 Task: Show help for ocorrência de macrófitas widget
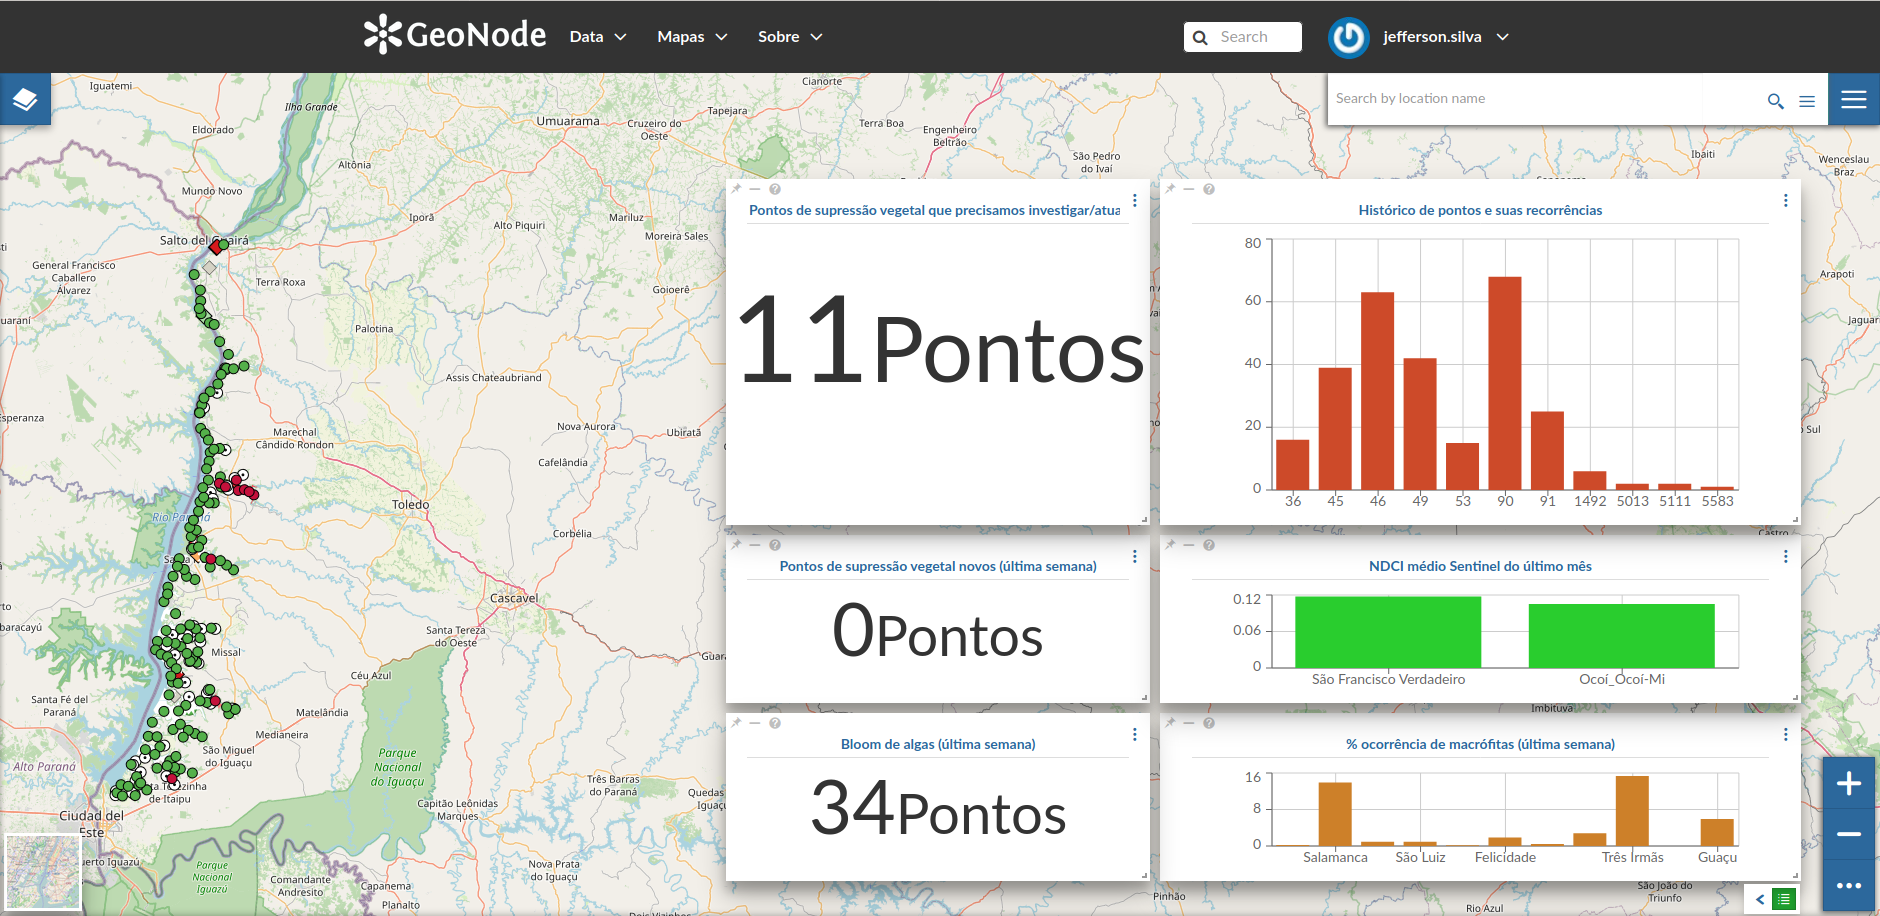(x=1209, y=723)
